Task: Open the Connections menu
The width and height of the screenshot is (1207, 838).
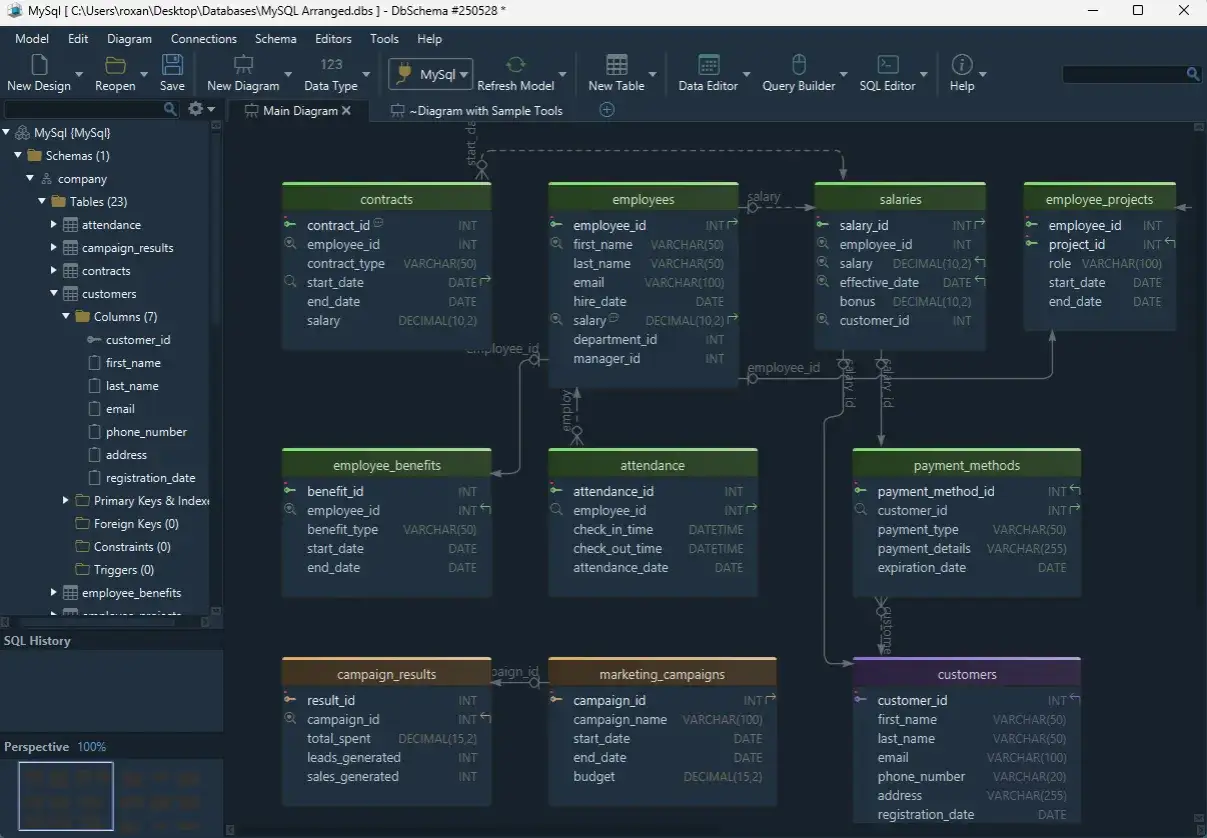Action: coord(204,39)
